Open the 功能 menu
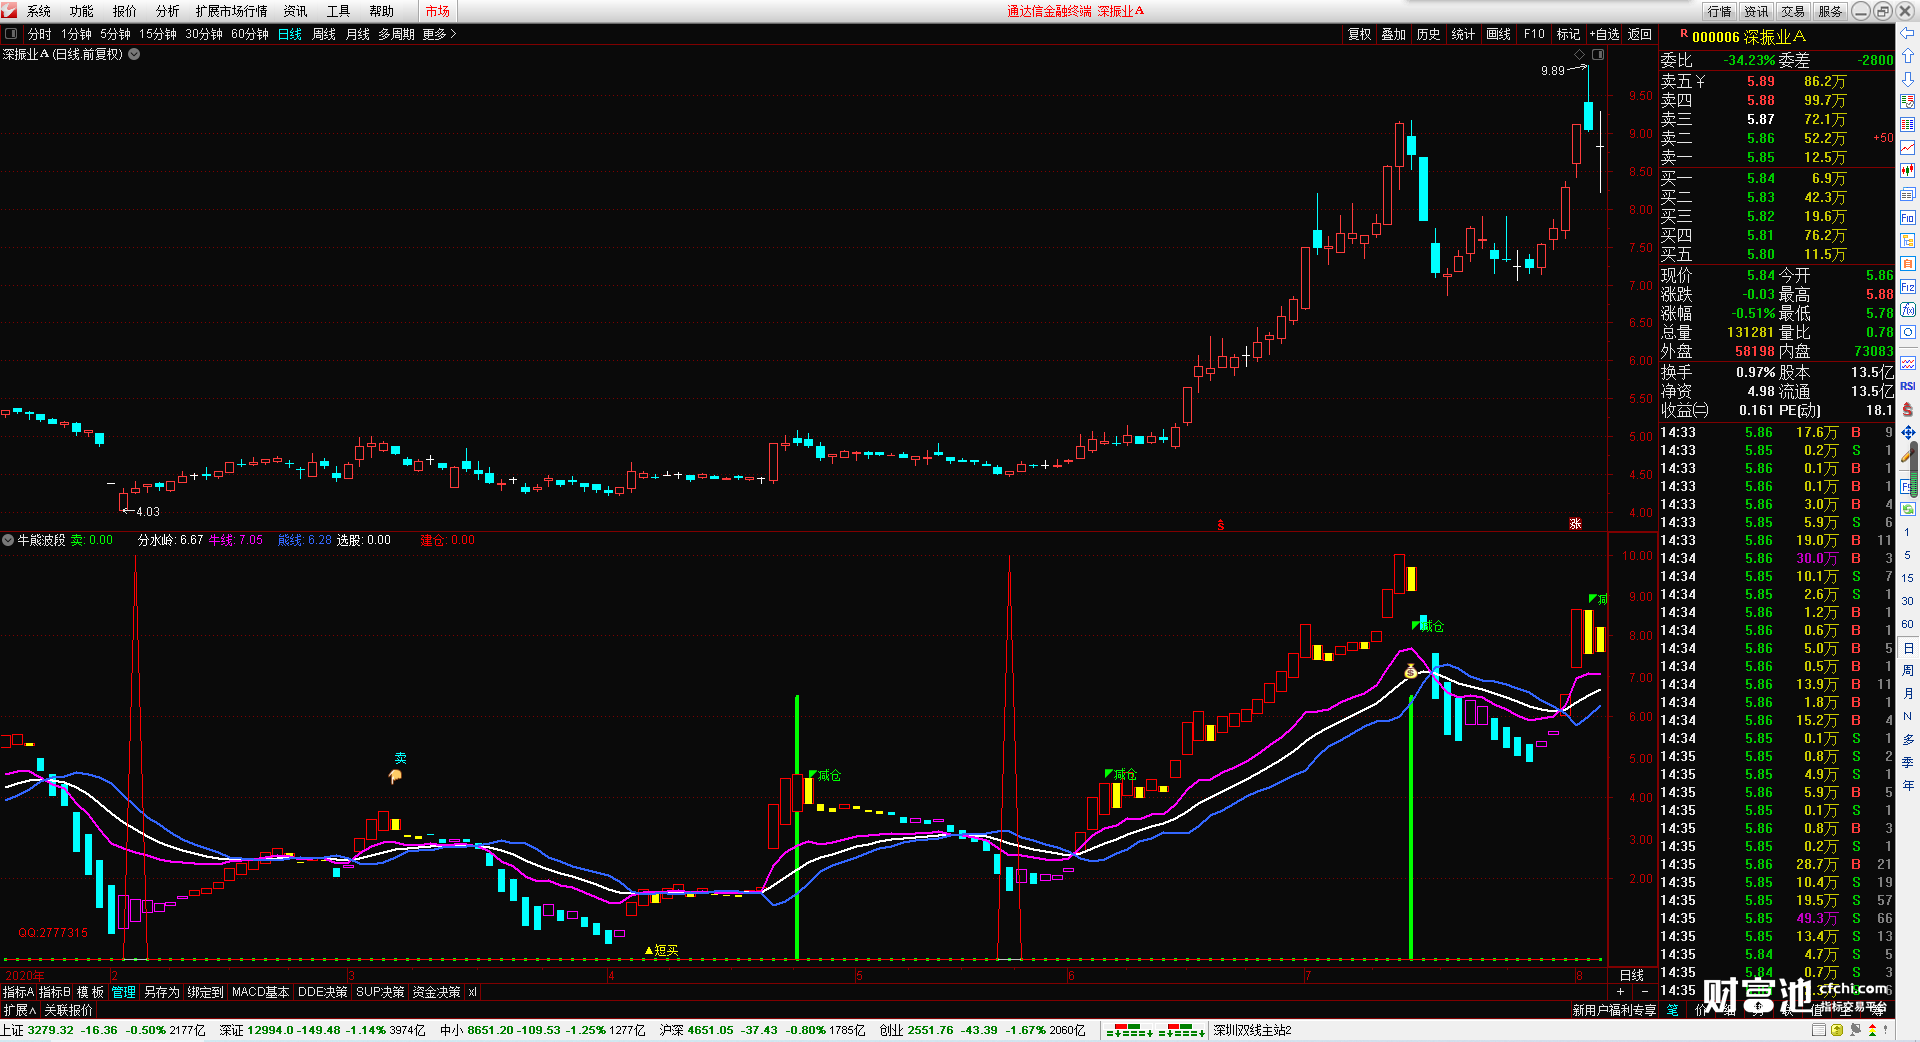 click(x=82, y=11)
